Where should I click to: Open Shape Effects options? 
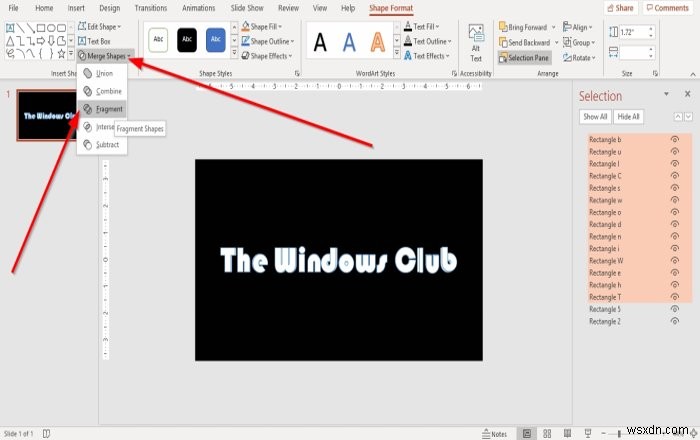tap(267, 56)
